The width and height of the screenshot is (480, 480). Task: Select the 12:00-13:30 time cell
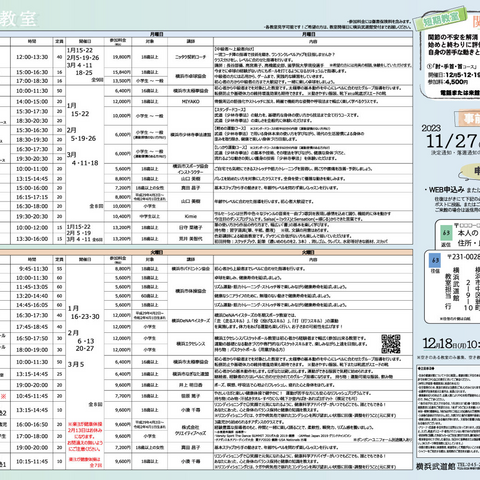32,57
